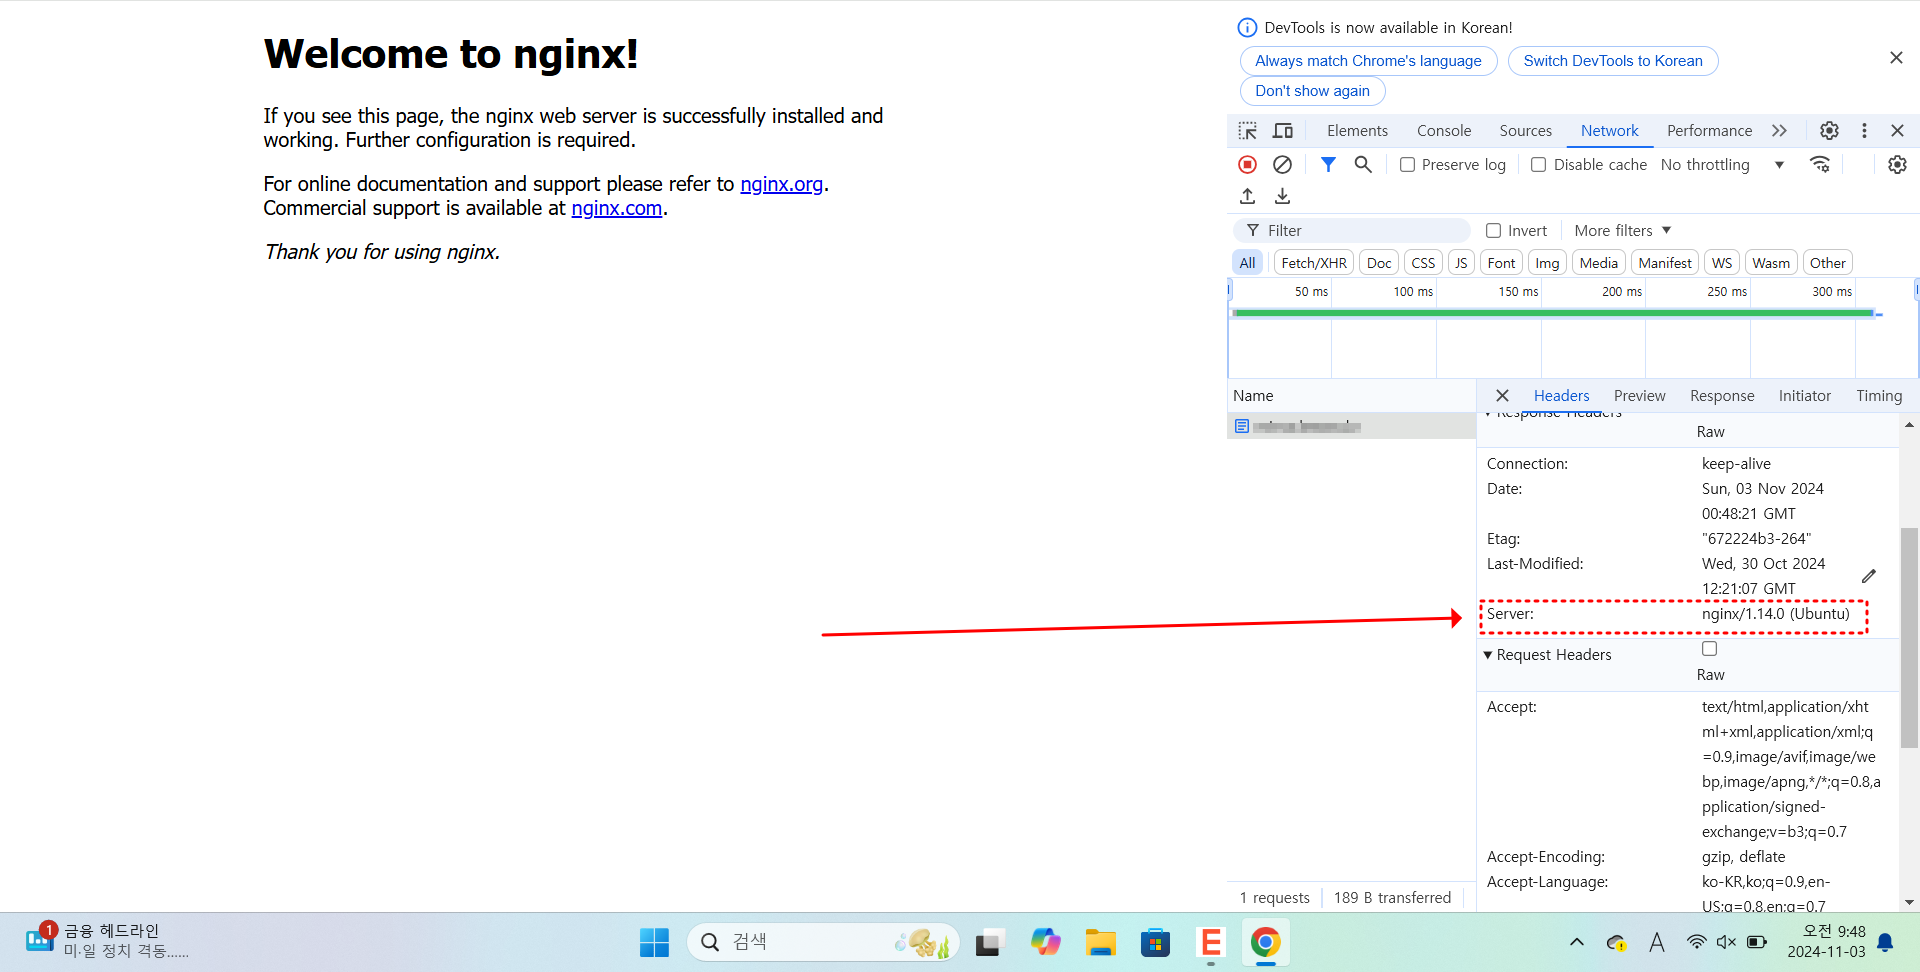Select the inspect element picker icon
Viewport: 1920px width, 972px height.
(x=1247, y=131)
